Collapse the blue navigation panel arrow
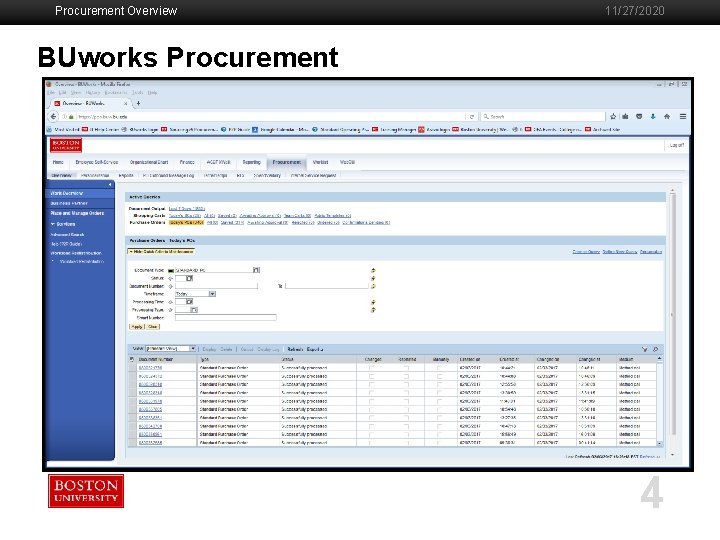 110,184
